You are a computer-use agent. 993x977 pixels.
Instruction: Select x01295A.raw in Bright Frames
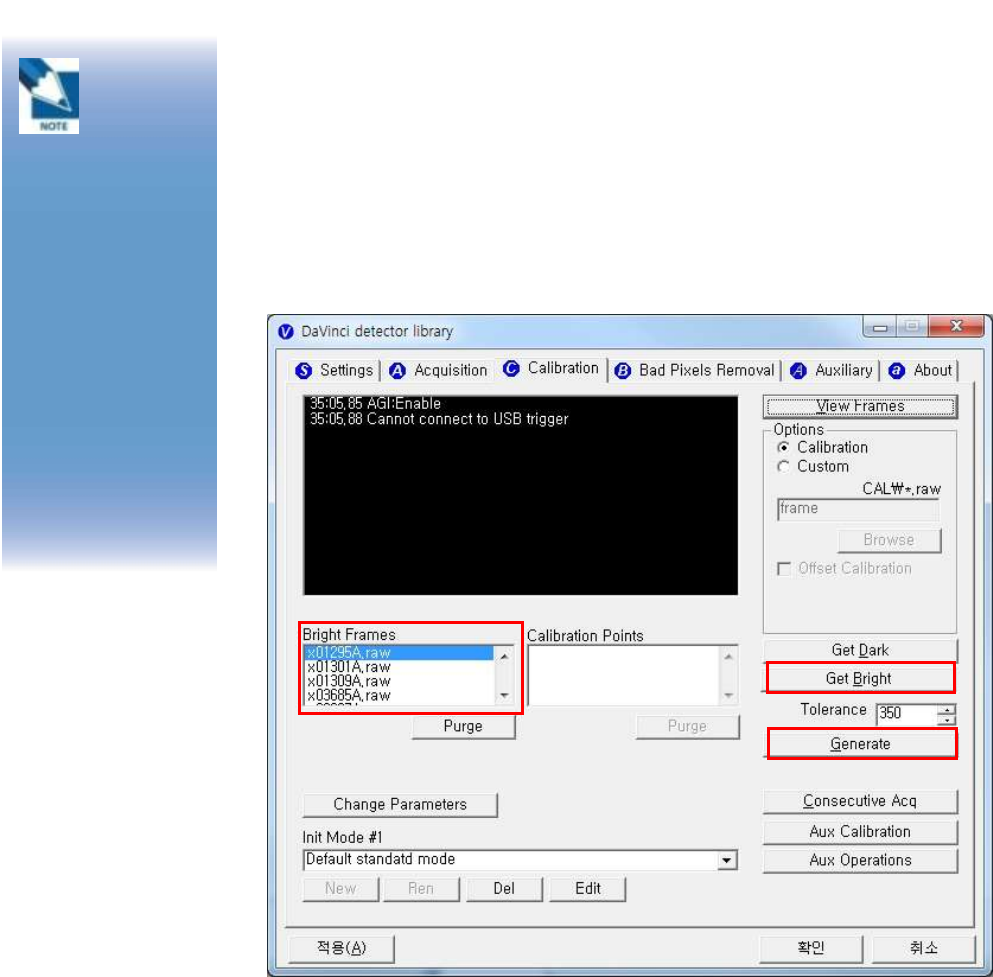point(399,653)
